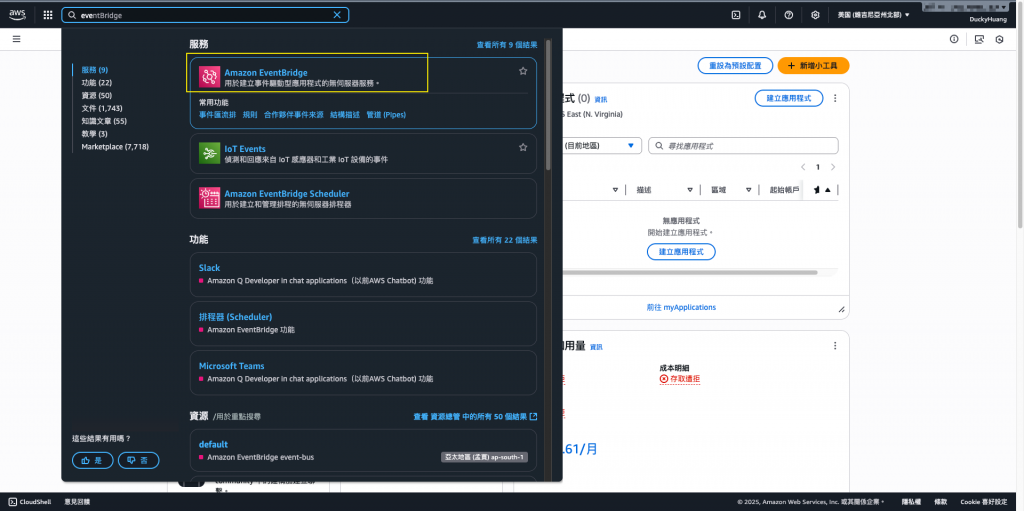The width and height of the screenshot is (1024, 511).
Task: Open the DuckyHuang account menu
Action: [x=987, y=20]
